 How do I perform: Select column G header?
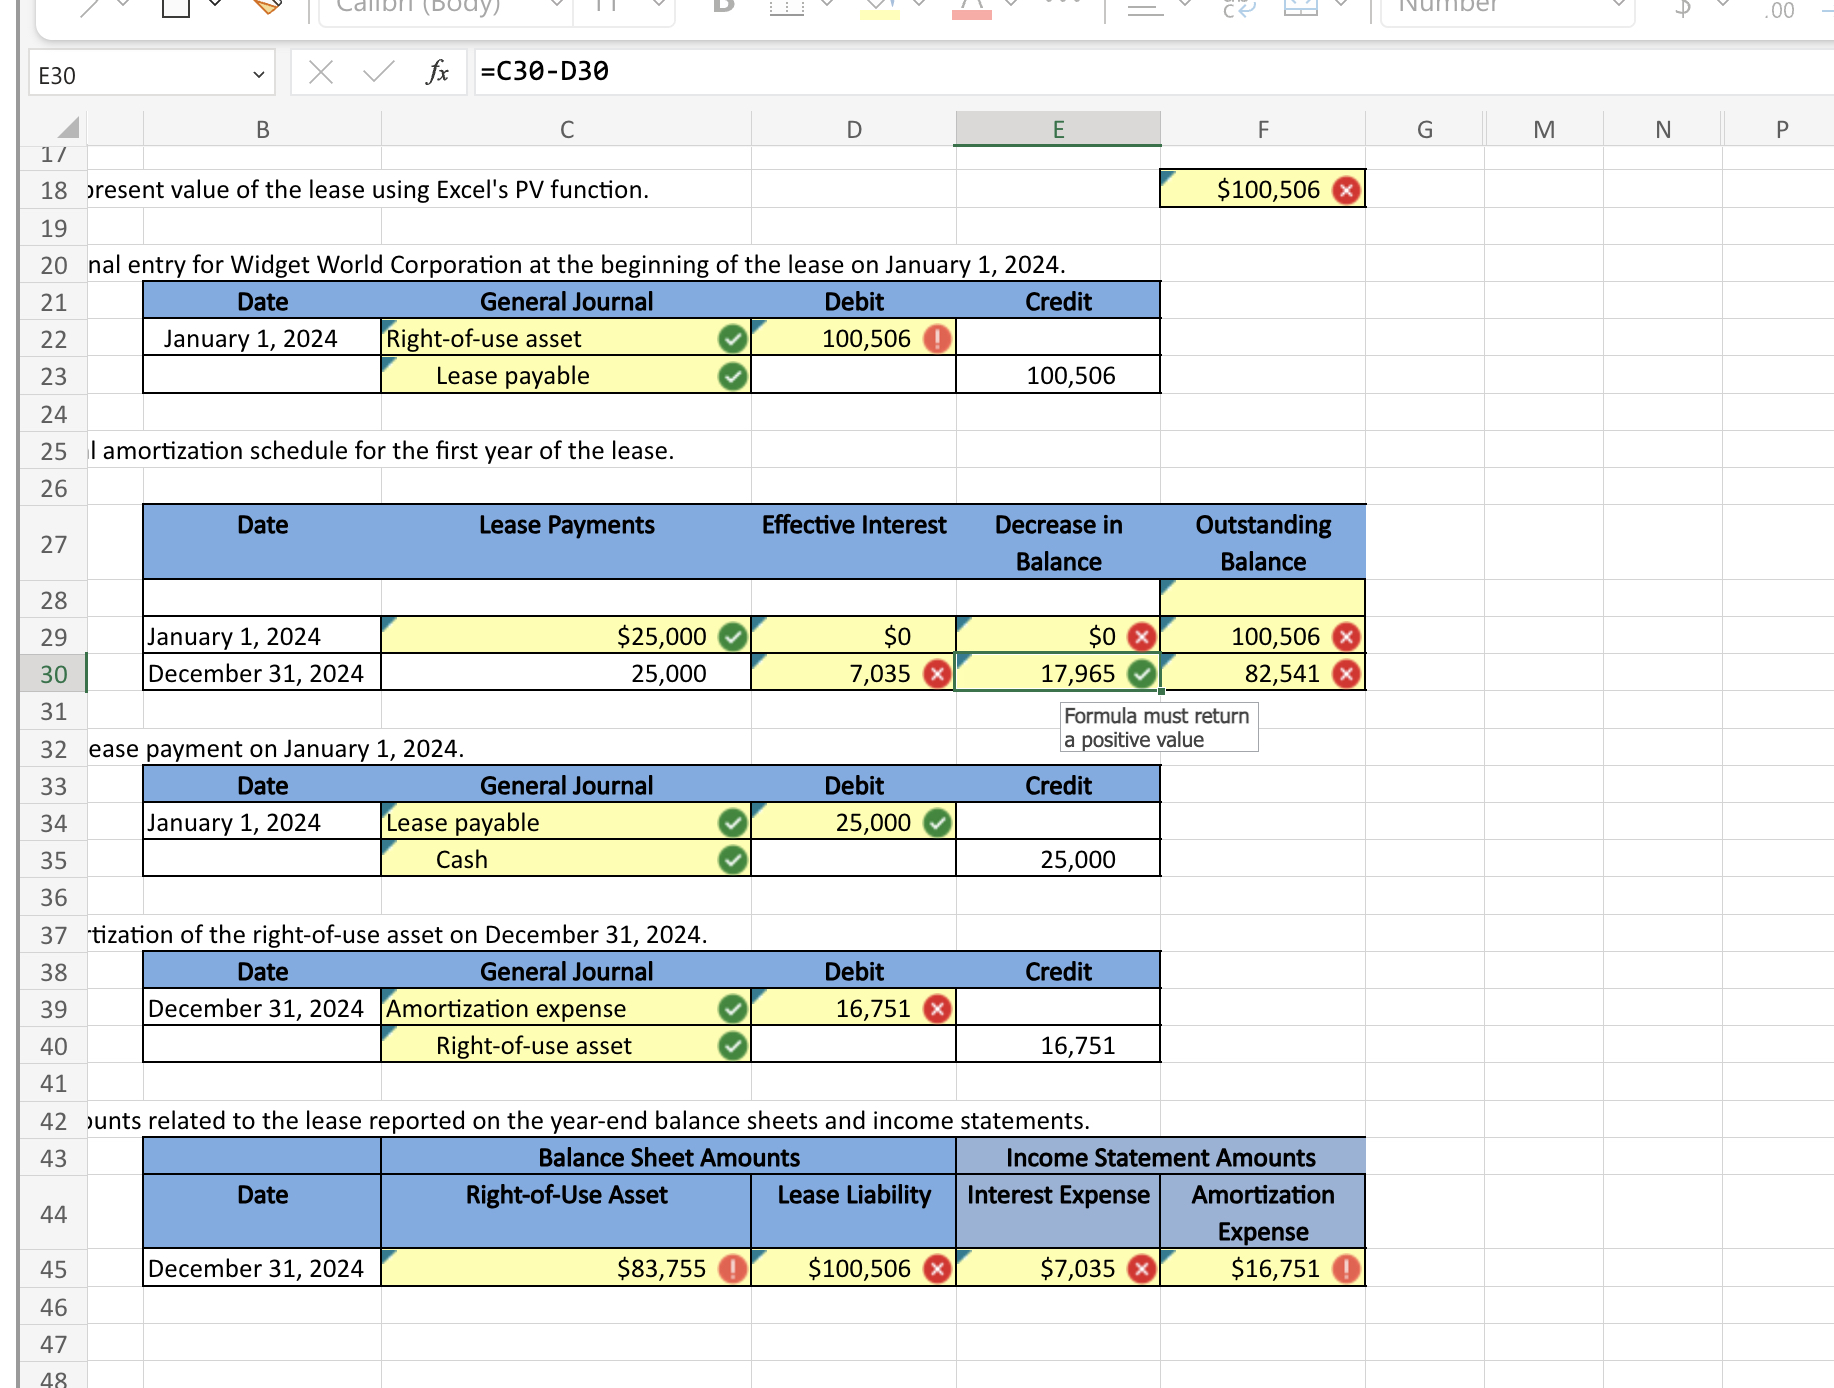pos(1425,129)
